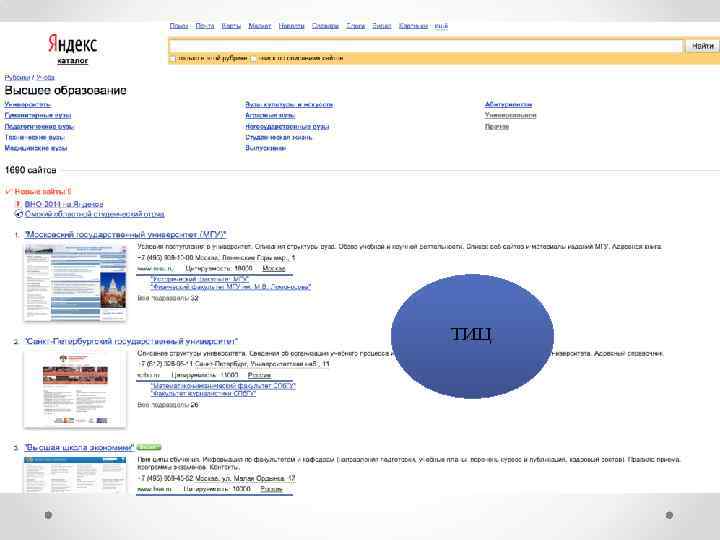Open the MGU site thumbnail preview
This screenshot has width=720, height=540.
[75, 282]
